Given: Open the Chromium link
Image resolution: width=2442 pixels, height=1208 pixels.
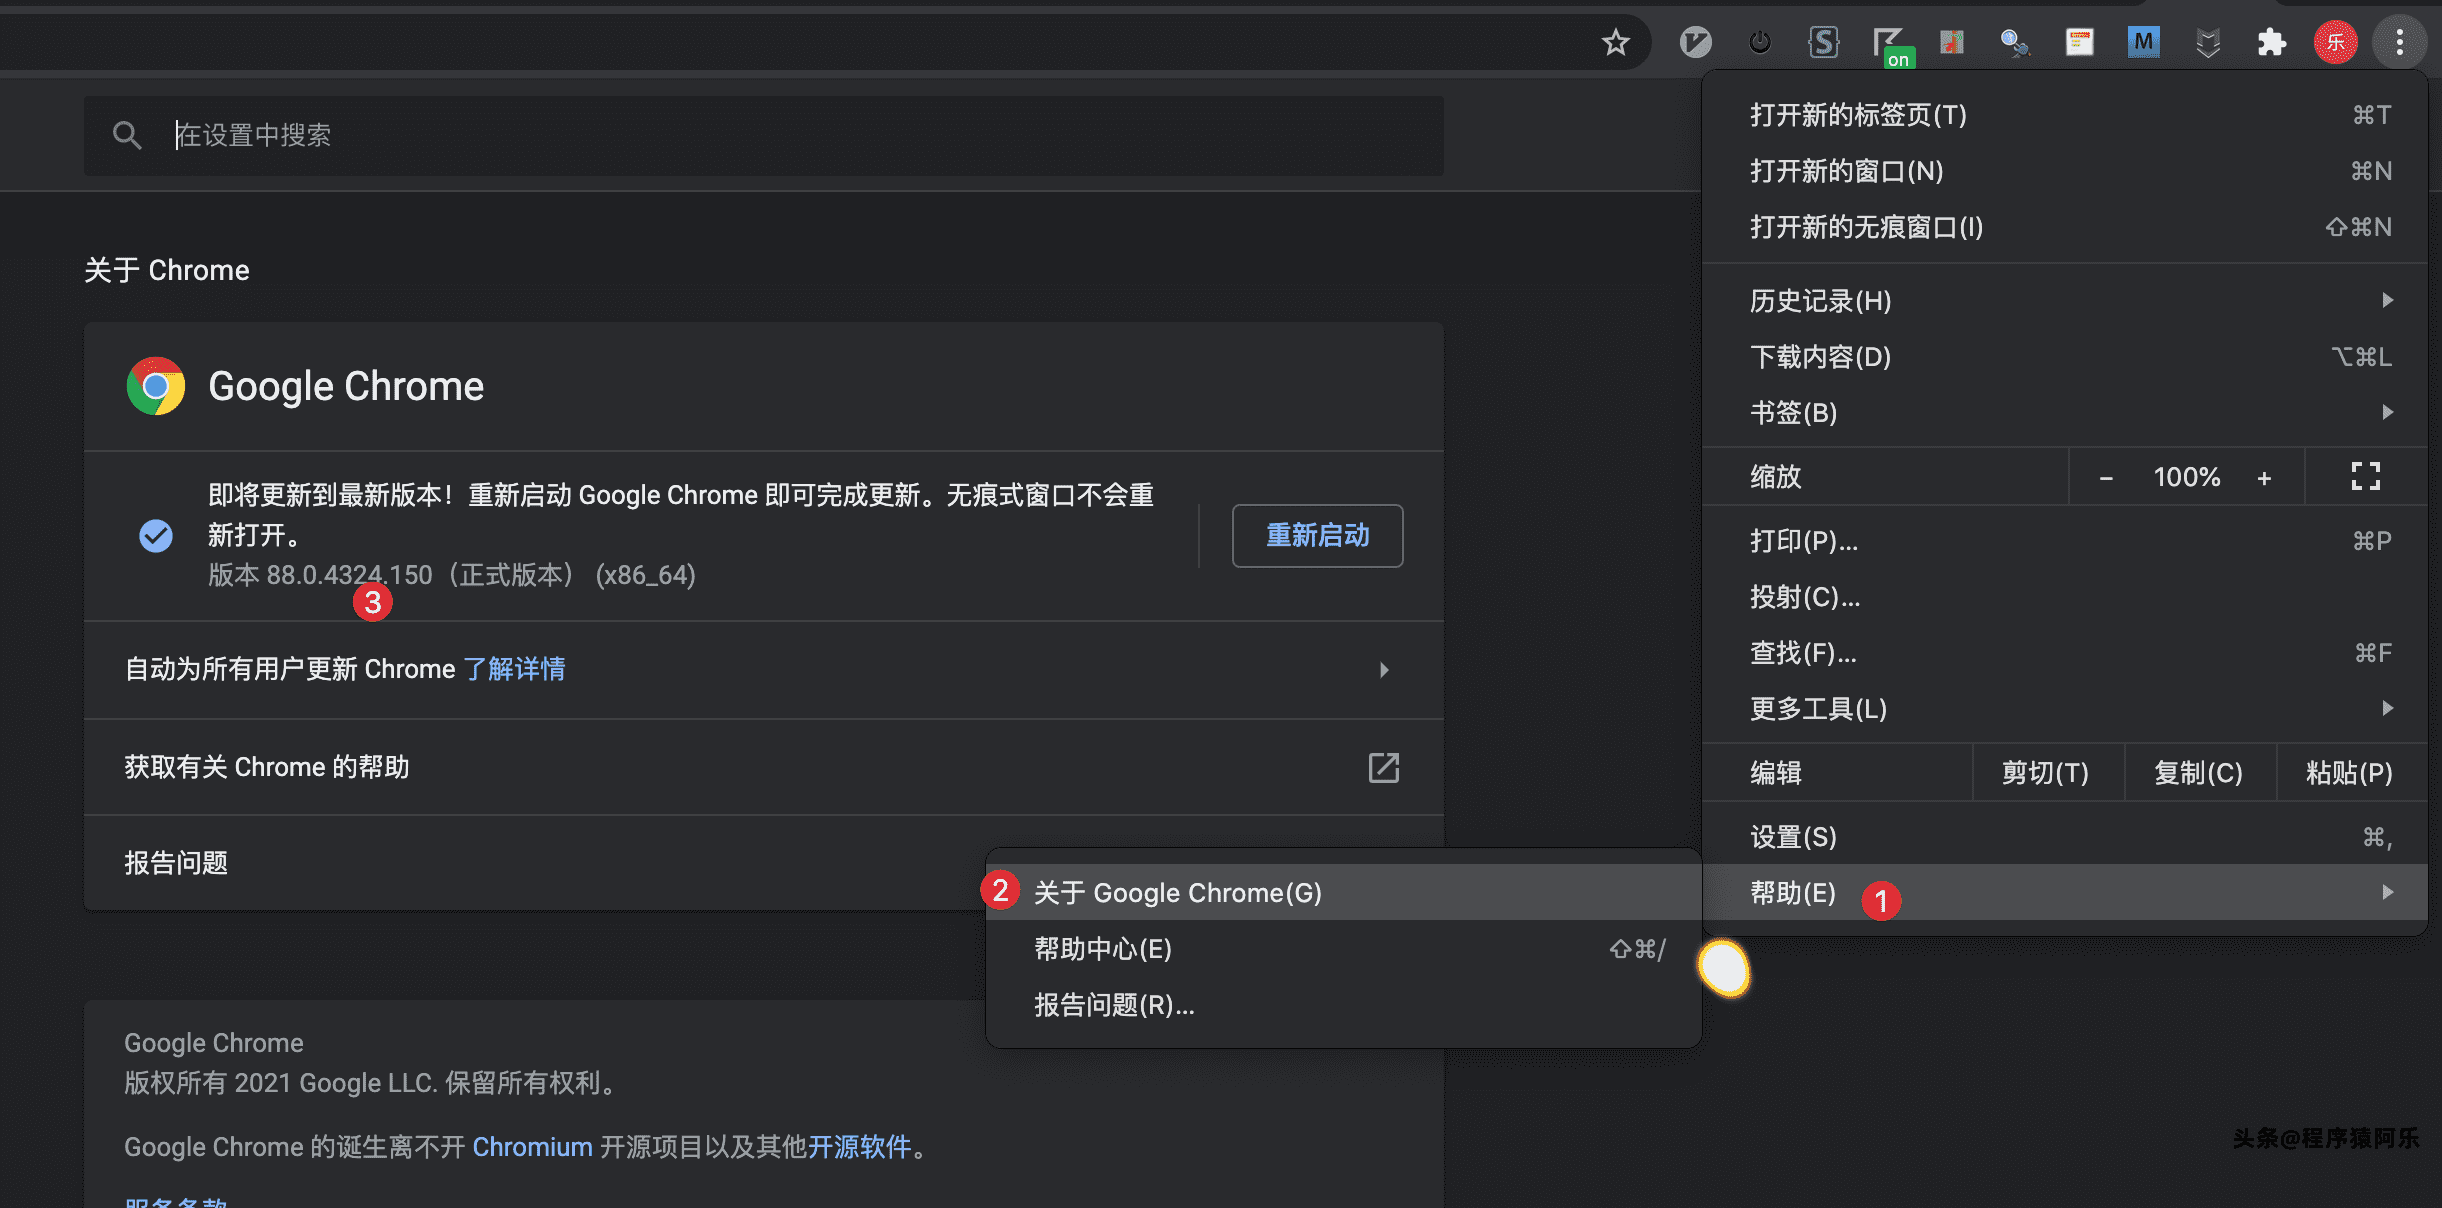Looking at the screenshot, I should [532, 1147].
